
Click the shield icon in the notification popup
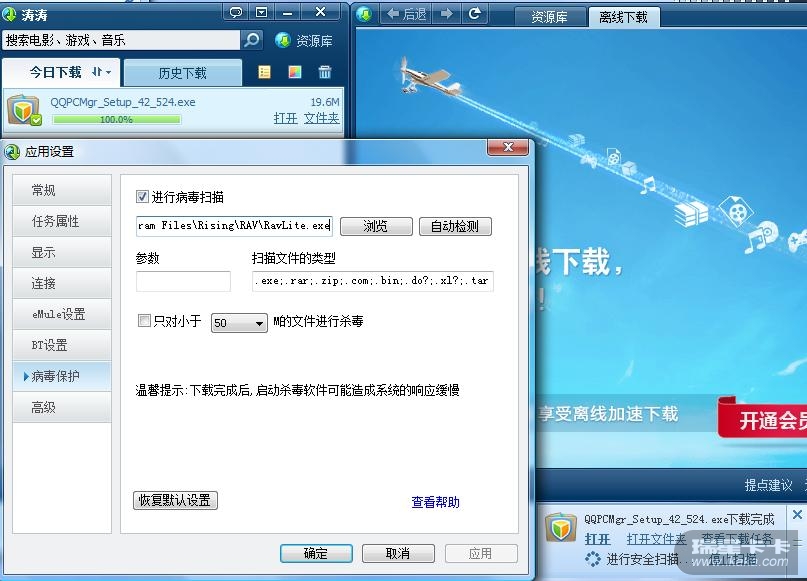(x=560, y=527)
